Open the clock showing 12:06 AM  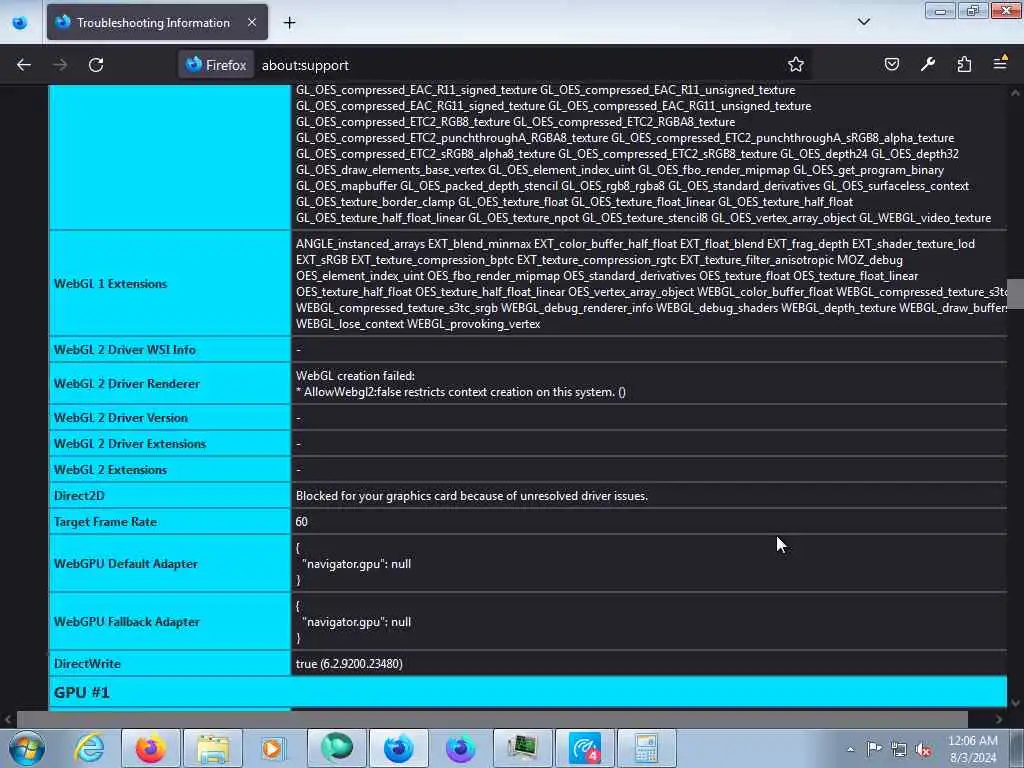pyautogui.click(x=972, y=748)
